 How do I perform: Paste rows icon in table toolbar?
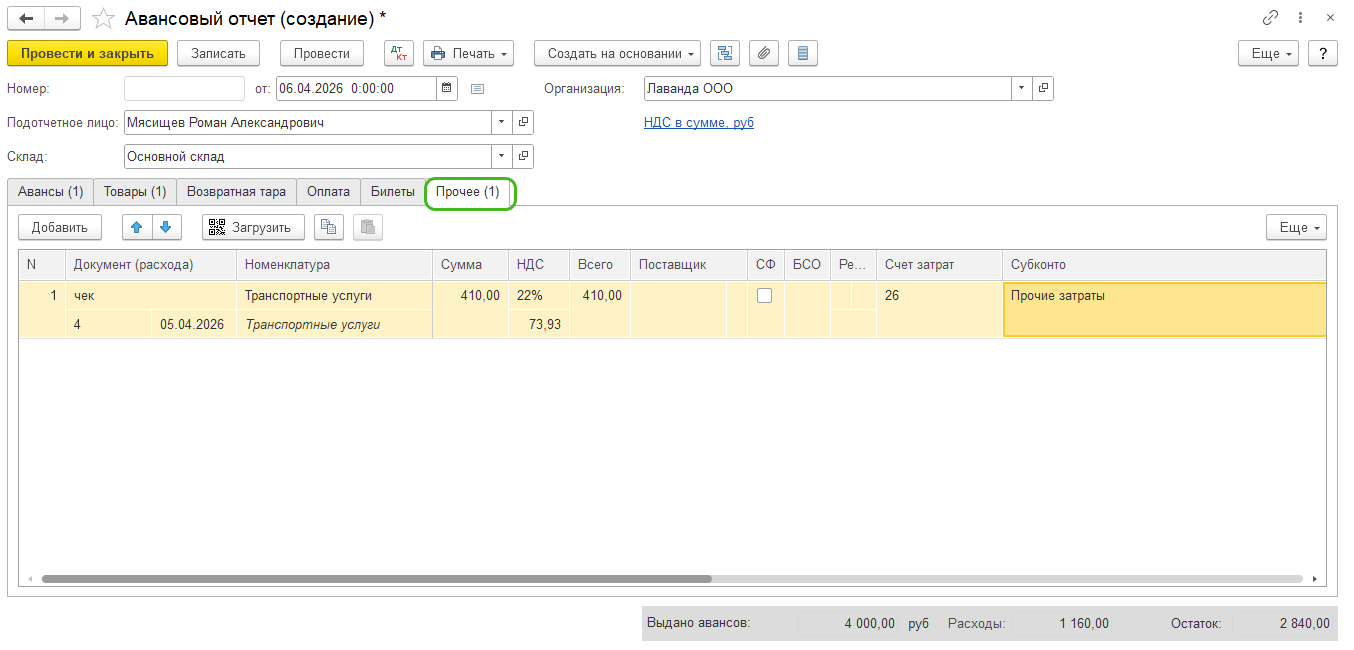(x=368, y=227)
